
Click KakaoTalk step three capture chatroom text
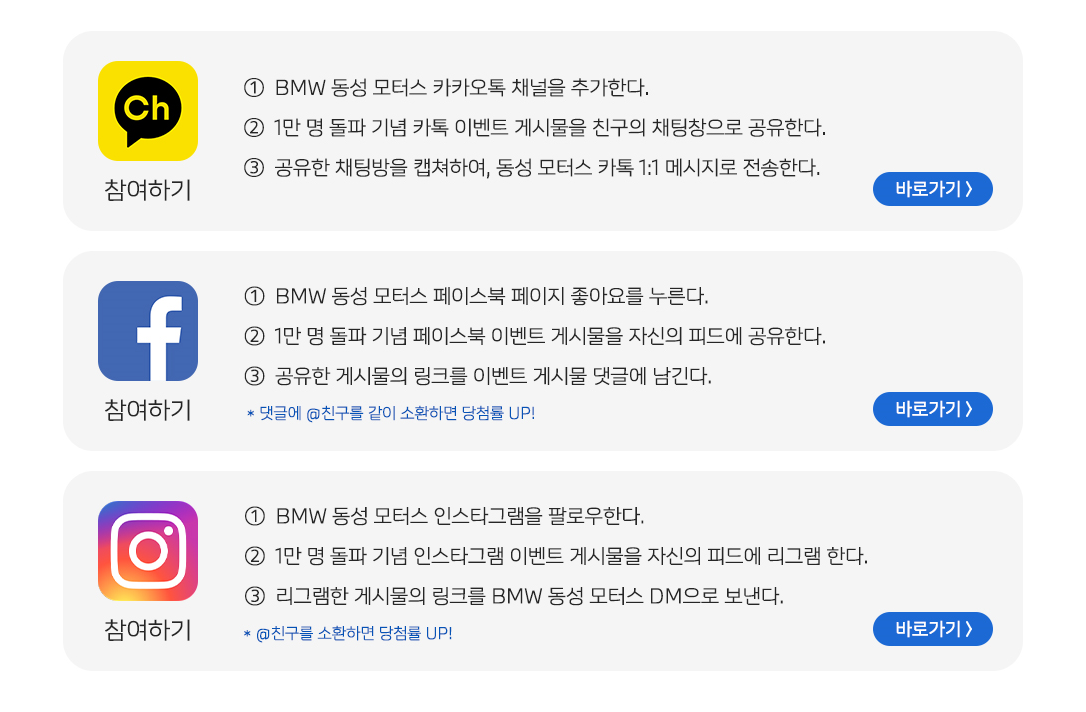click(x=532, y=168)
